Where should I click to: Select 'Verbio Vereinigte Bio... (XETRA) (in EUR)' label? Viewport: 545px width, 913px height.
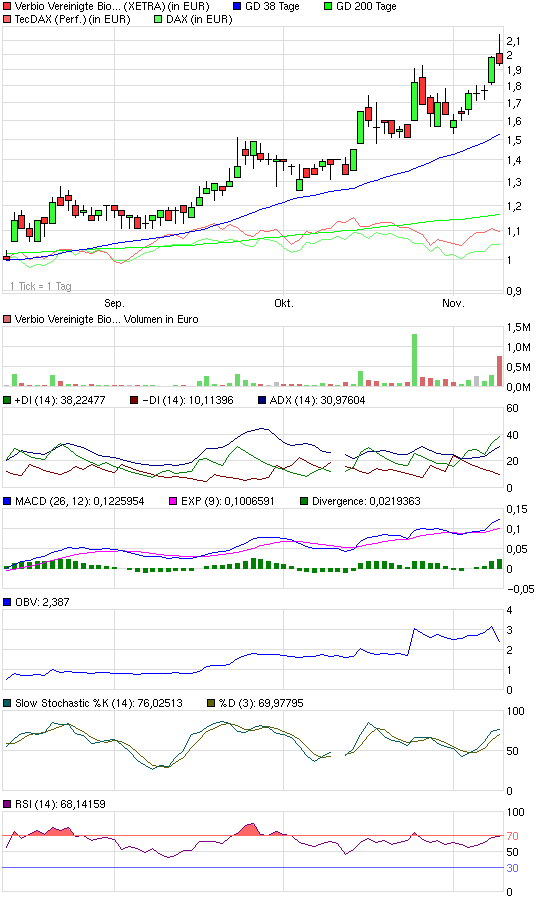(112, 7)
